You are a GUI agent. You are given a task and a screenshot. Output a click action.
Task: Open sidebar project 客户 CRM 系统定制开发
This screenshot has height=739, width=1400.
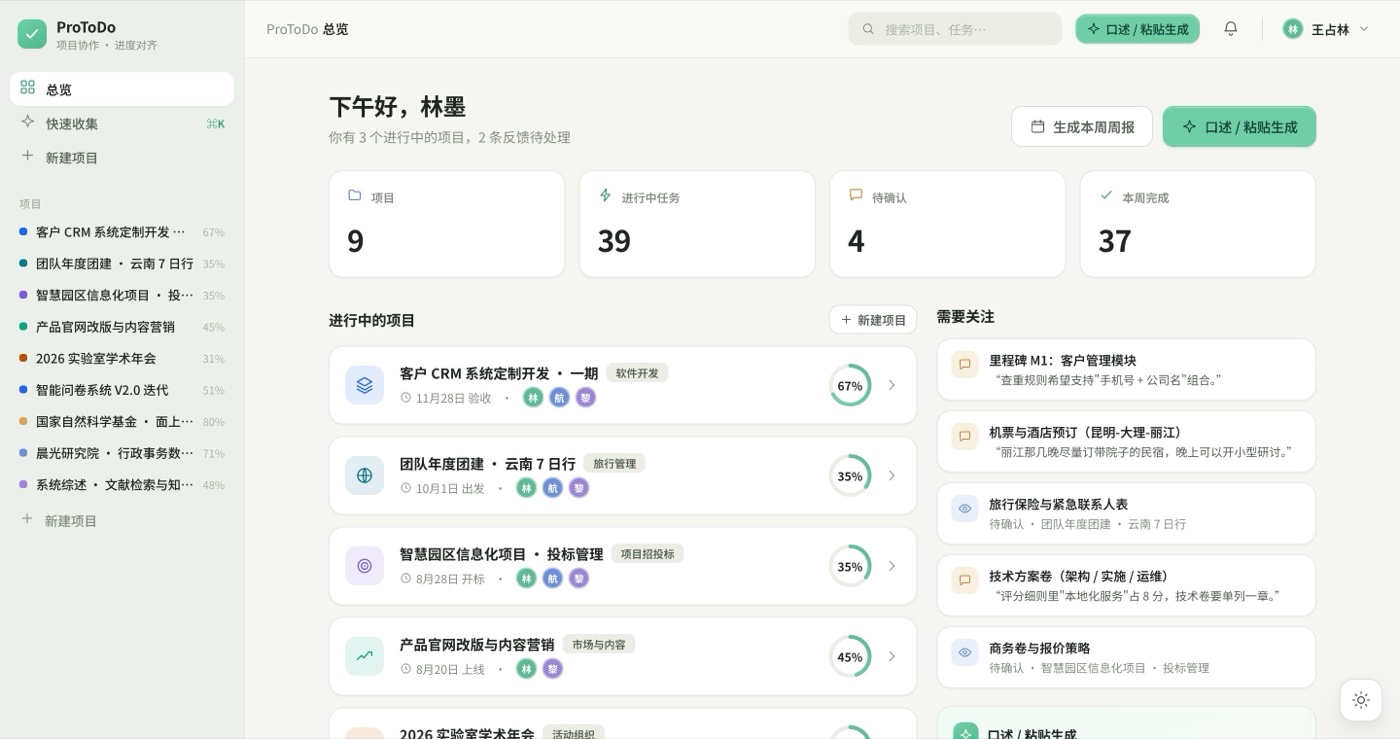pyautogui.click(x=122, y=232)
